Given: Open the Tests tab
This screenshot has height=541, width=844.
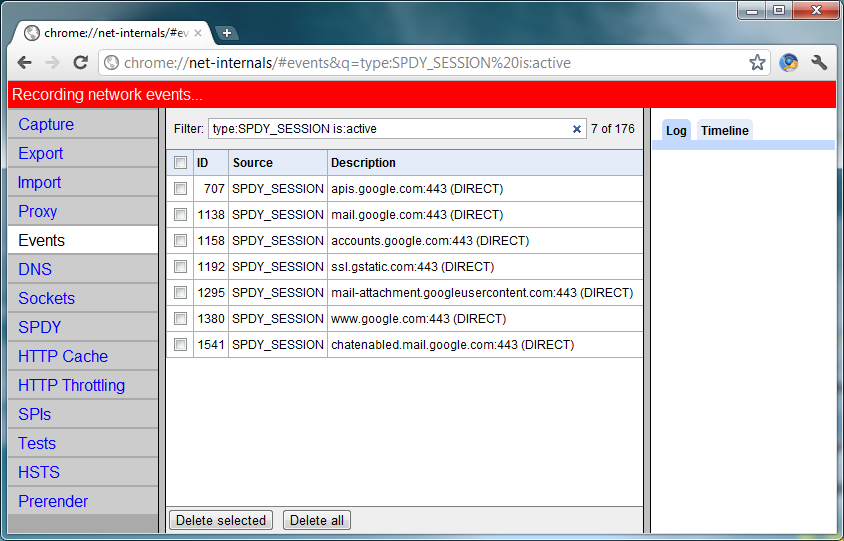Looking at the screenshot, I should pyautogui.click(x=83, y=444).
